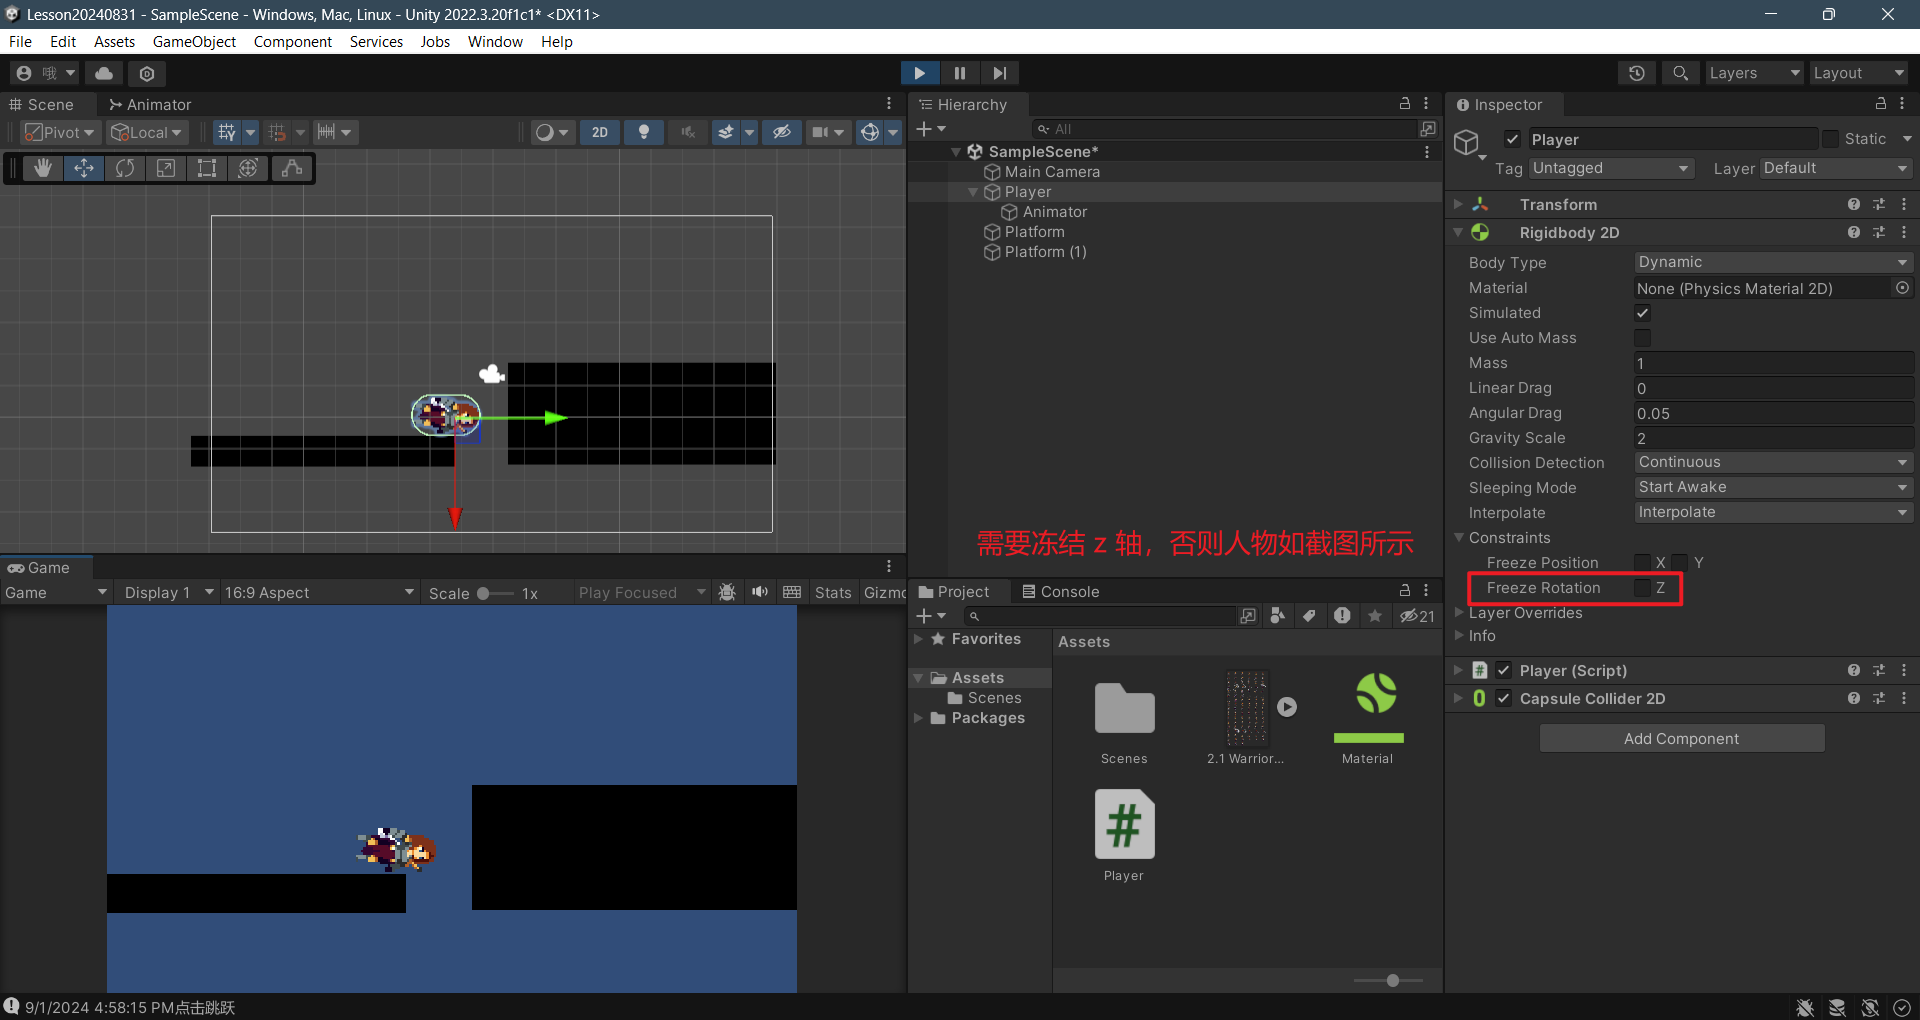Switch to the Console tab
This screenshot has width=1920, height=1020.
click(x=1060, y=591)
